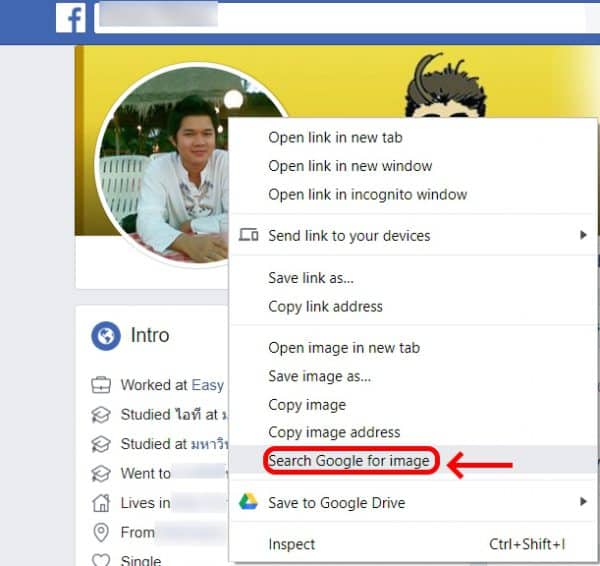Select Open link in new tab
This screenshot has height=566, width=600.
point(335,137)
